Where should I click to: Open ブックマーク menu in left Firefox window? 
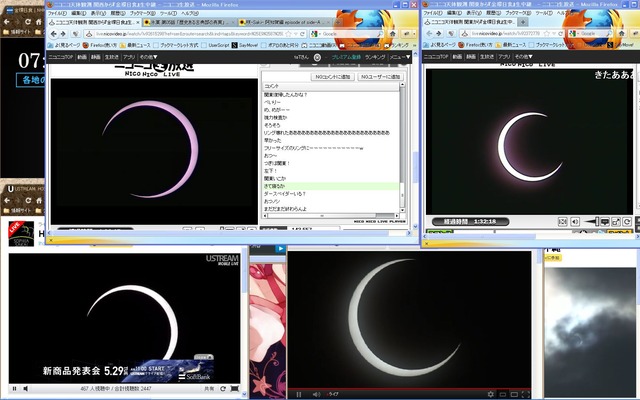pos(143,13)
